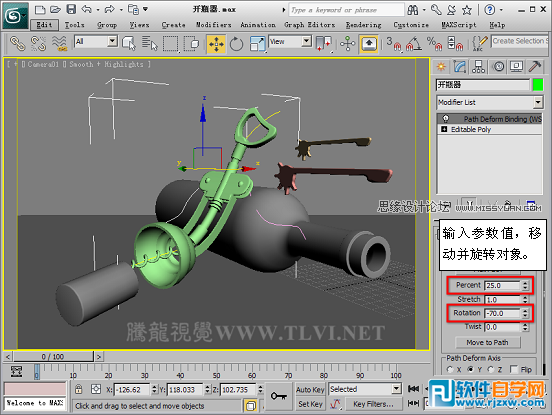The image size is (552, 415).
Task: Select the Z path deform axis radio
Action: (491, 370)
